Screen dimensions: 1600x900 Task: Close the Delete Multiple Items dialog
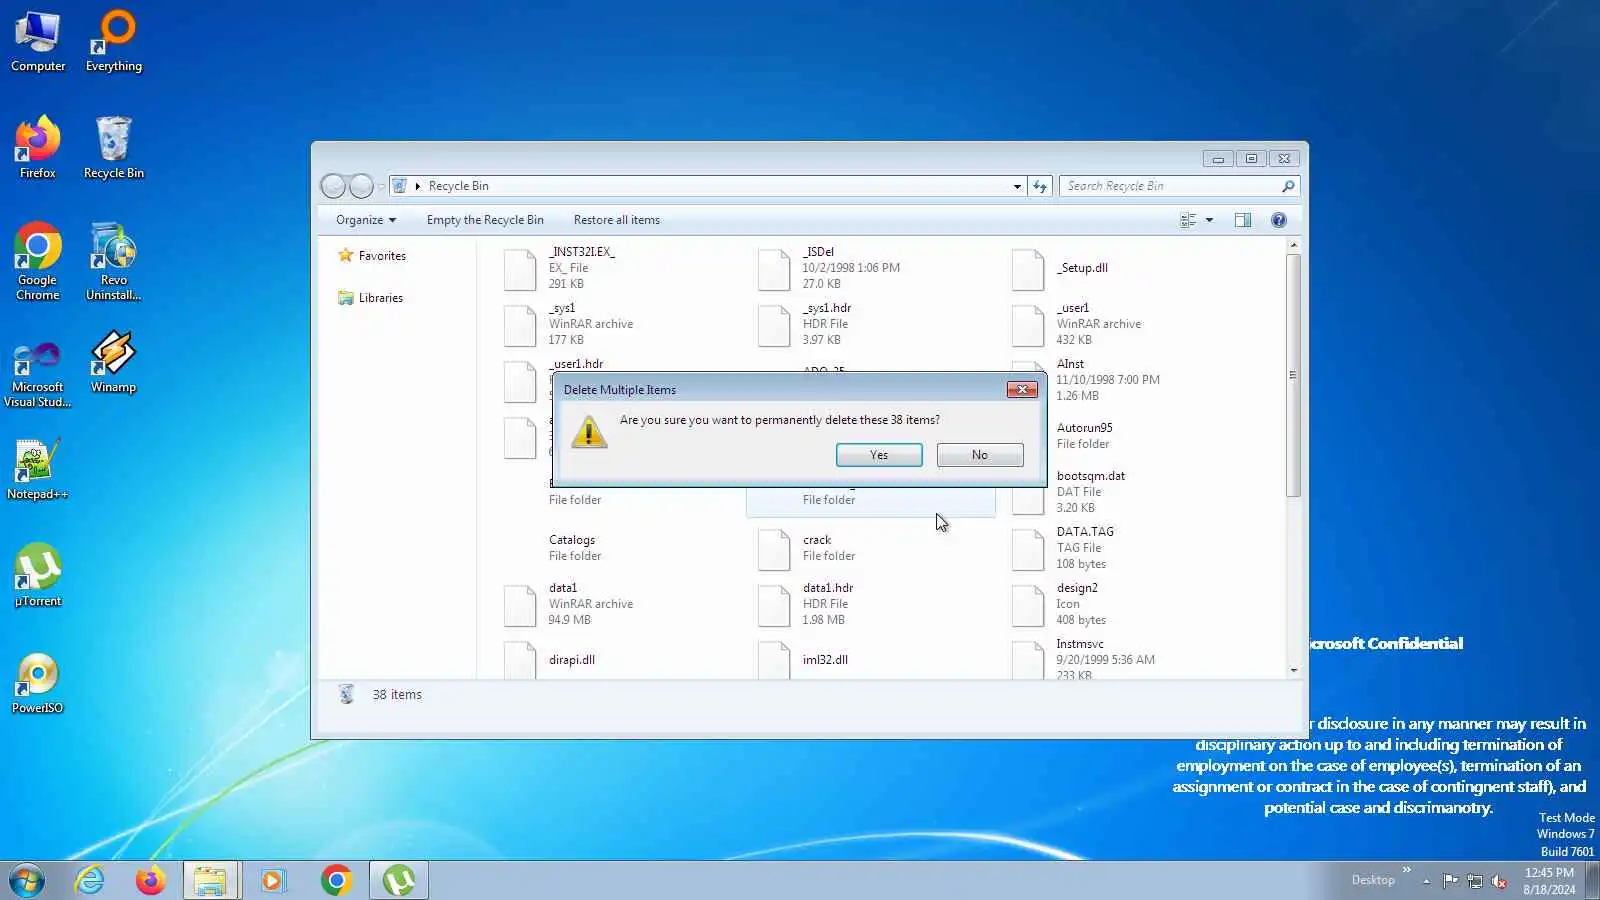point(1022,390)
